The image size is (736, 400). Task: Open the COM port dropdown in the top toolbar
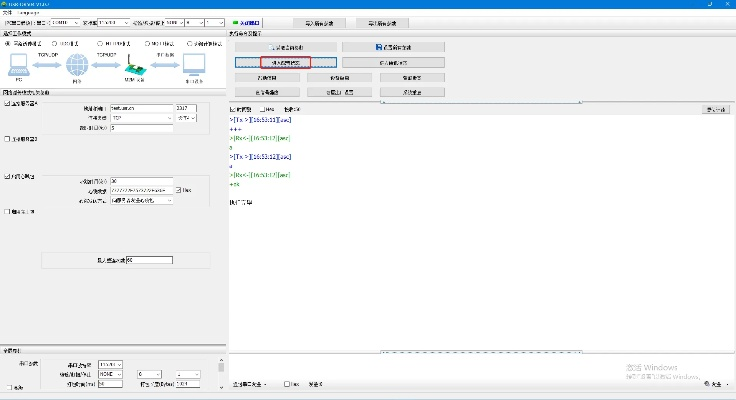[65, 23]
